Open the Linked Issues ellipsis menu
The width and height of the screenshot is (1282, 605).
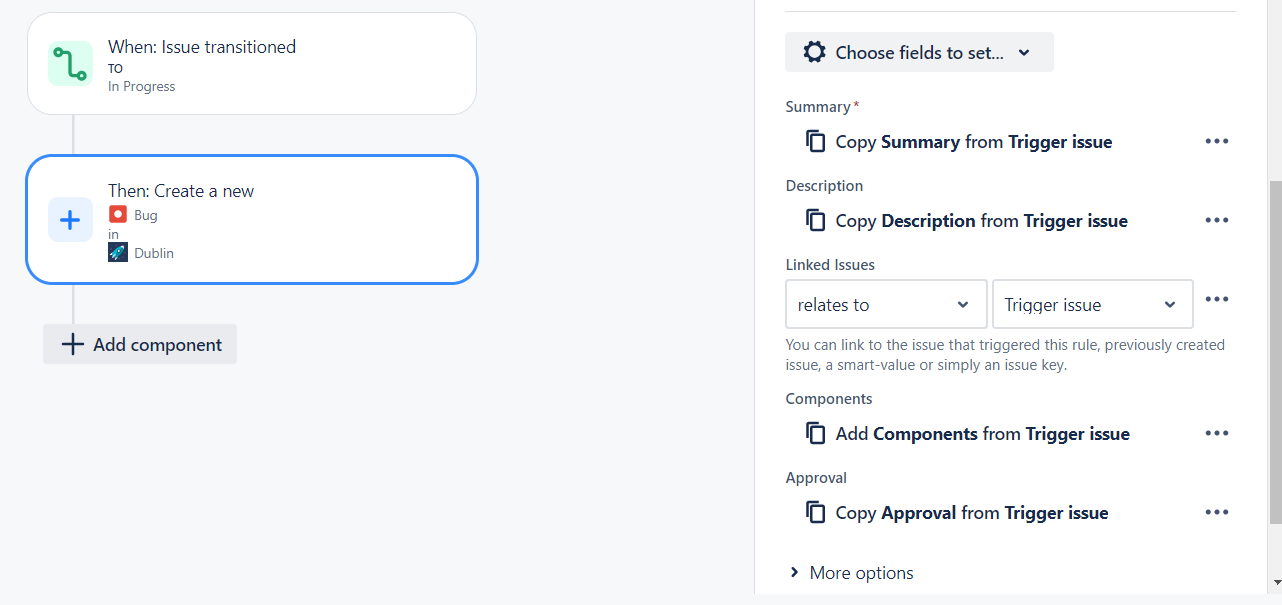[1216, 299]
